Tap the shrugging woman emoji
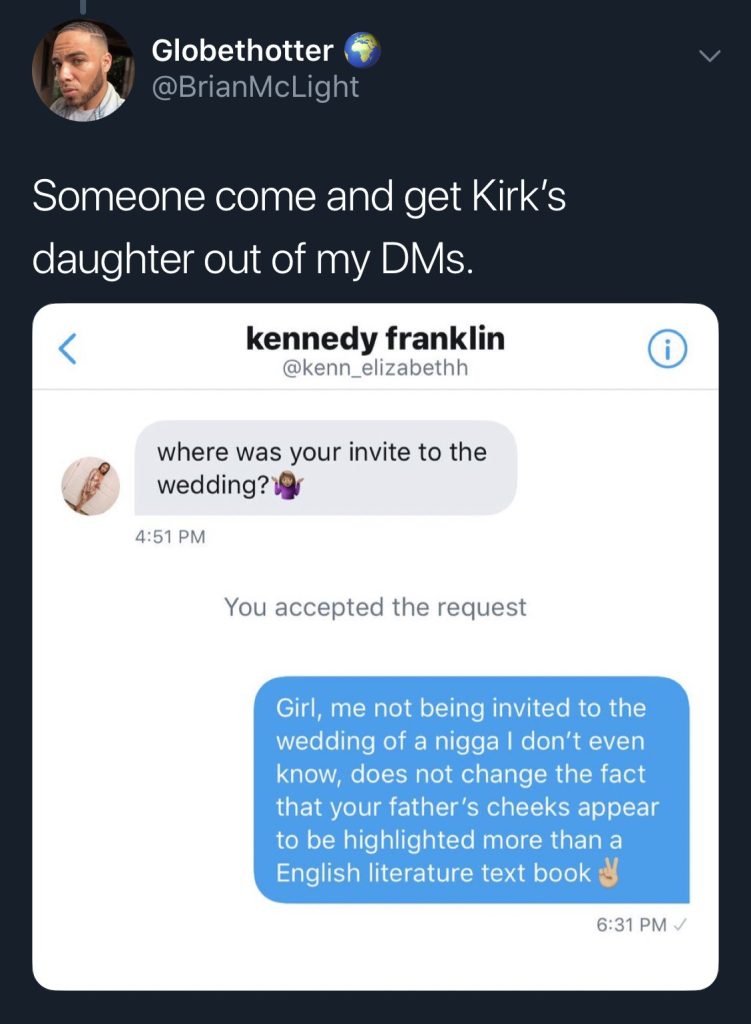The width and height of the screenshot is (751, 1024). click(x=287, y=486)
